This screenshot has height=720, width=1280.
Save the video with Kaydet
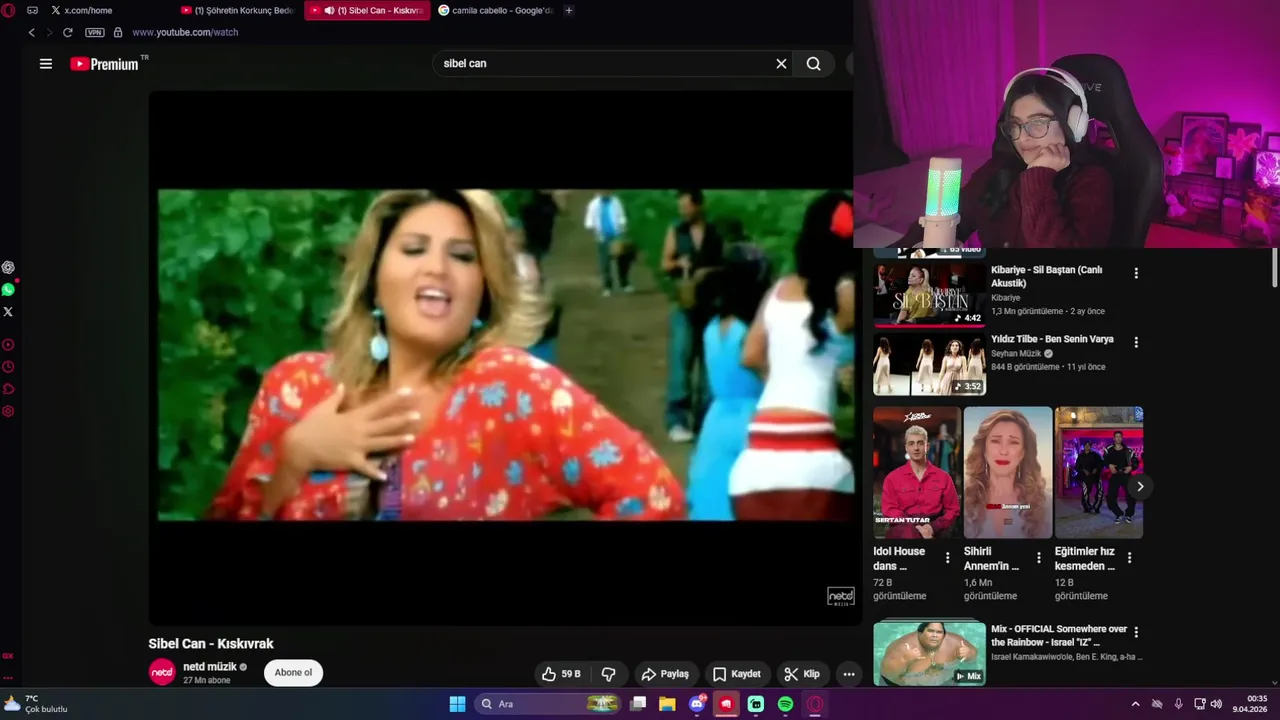[736, 674]
